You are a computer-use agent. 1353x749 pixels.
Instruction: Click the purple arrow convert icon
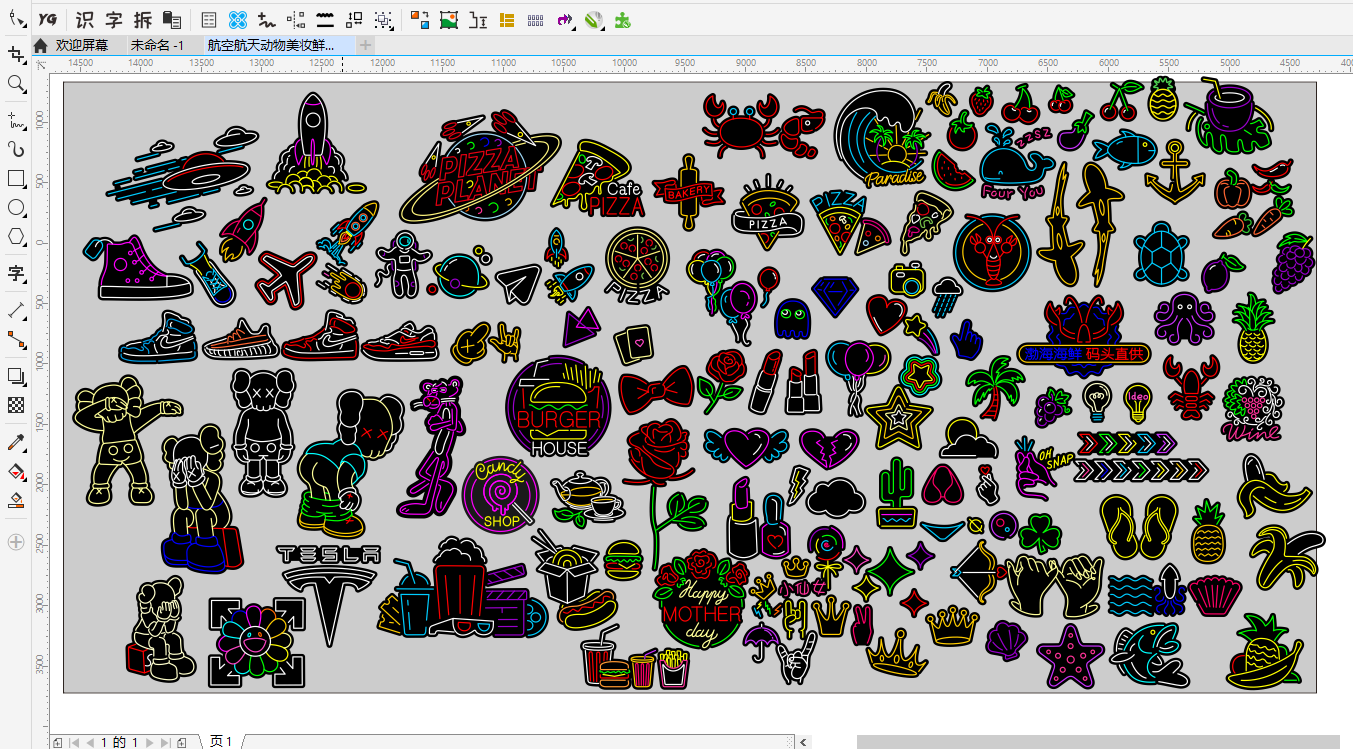pos(564,19)
